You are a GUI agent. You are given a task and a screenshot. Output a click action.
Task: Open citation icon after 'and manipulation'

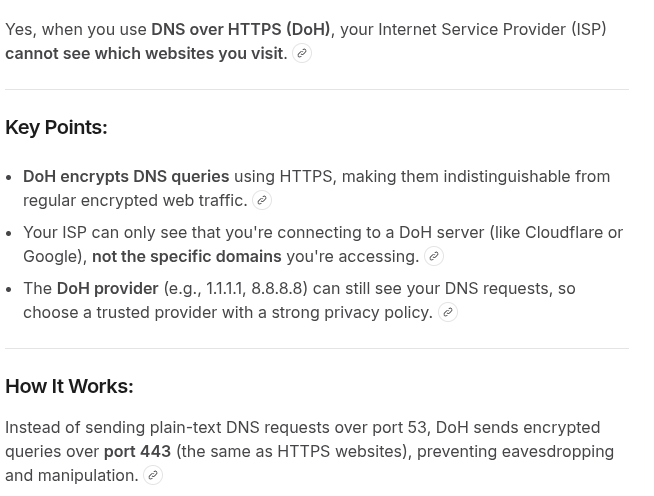[x=153, y=475]
